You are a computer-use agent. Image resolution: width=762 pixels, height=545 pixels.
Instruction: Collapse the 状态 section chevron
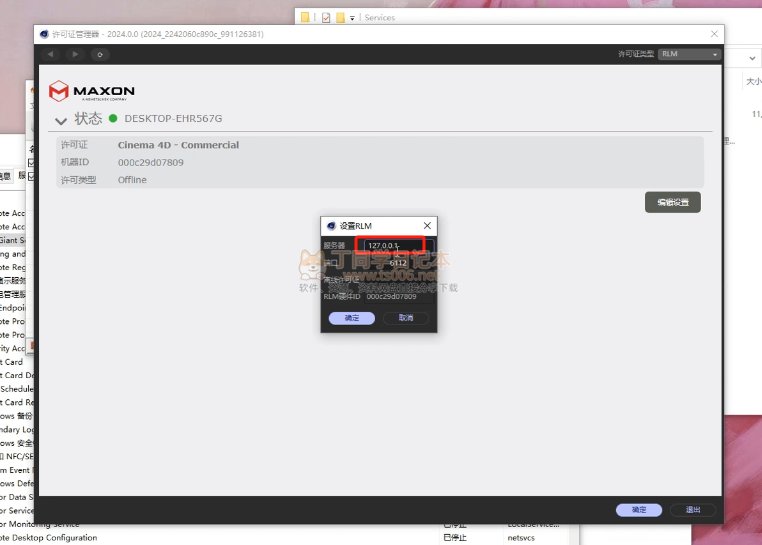coord(61,120)
